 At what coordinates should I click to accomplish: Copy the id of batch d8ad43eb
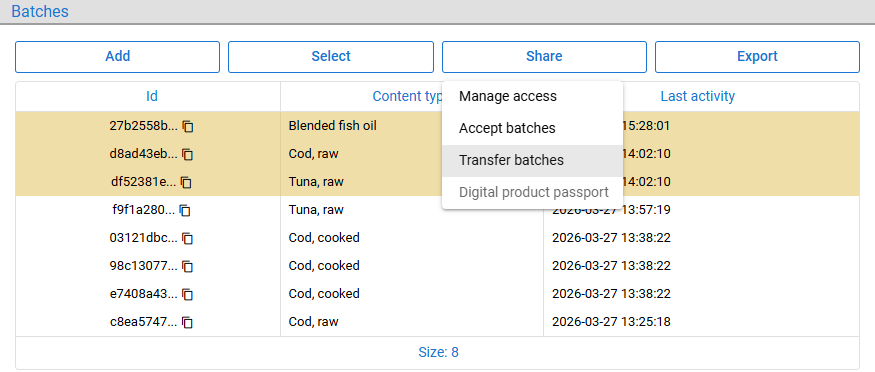[x=188, y=154]
